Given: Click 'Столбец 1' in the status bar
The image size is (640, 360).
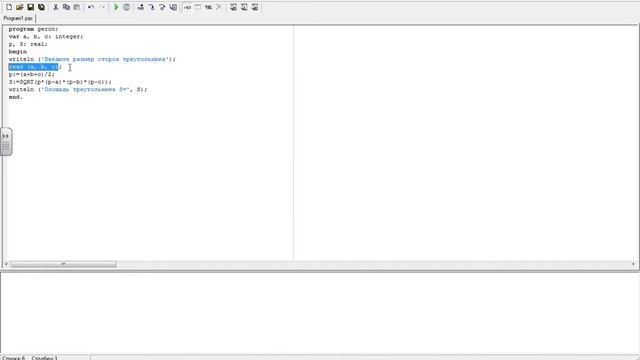Looking at the screenshot, I should pos(44,358).
